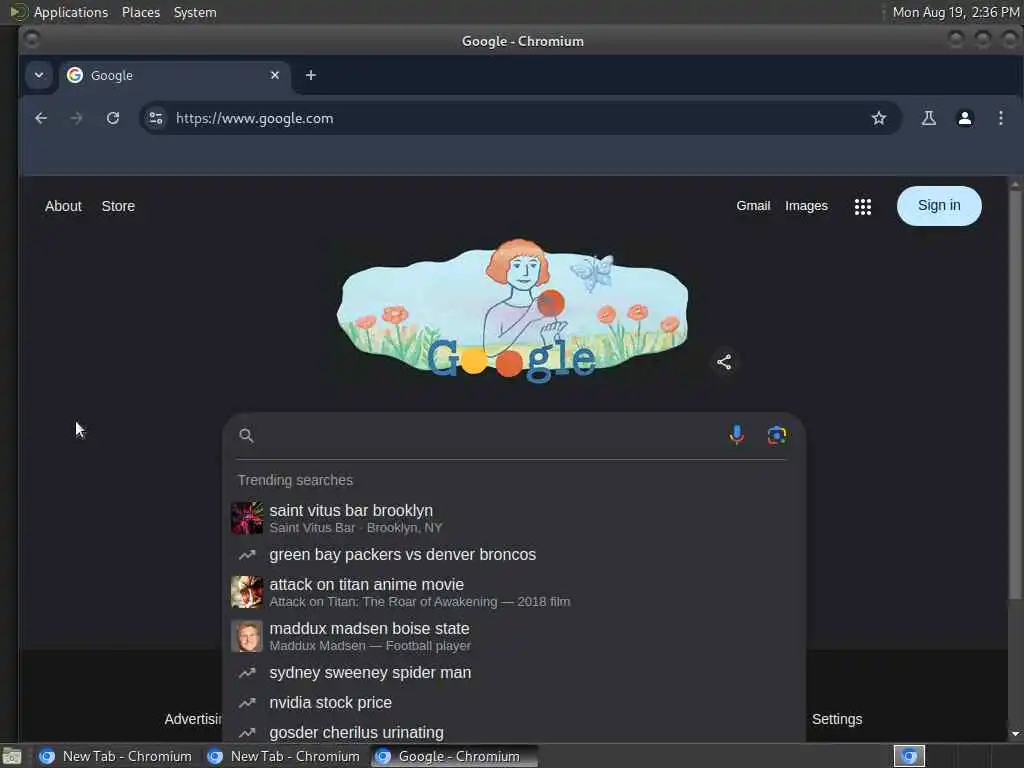Open the Chromium three-dot menu
1024x768 pixels.
tap(1000, 118)
